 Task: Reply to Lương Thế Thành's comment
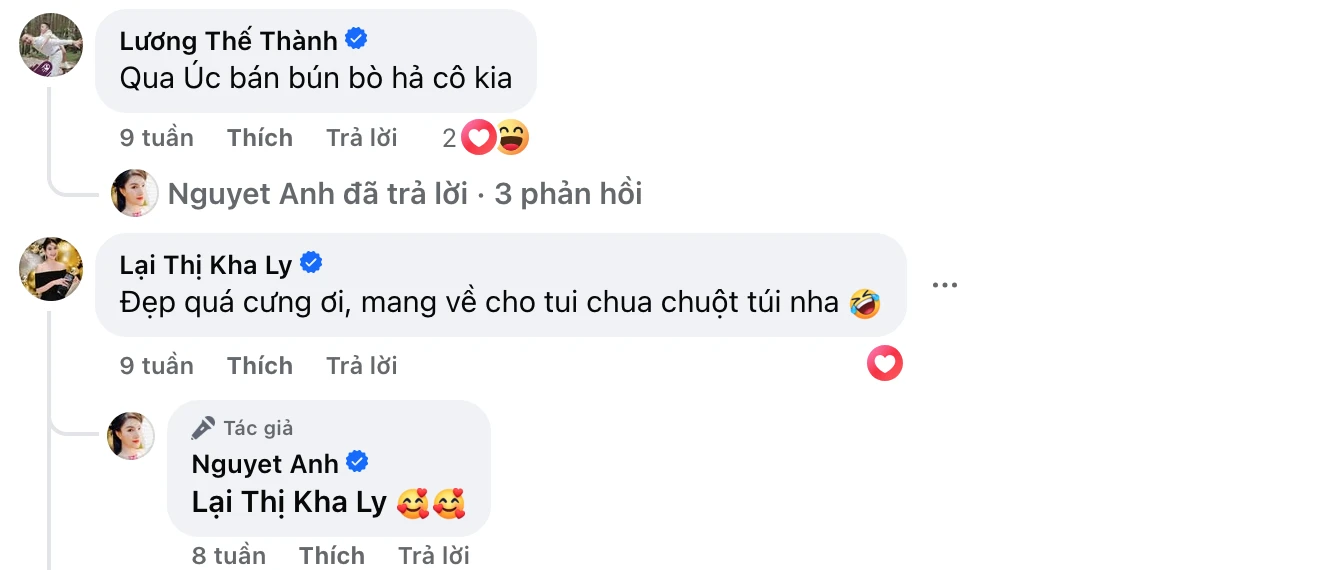click(x=362, y=138)
